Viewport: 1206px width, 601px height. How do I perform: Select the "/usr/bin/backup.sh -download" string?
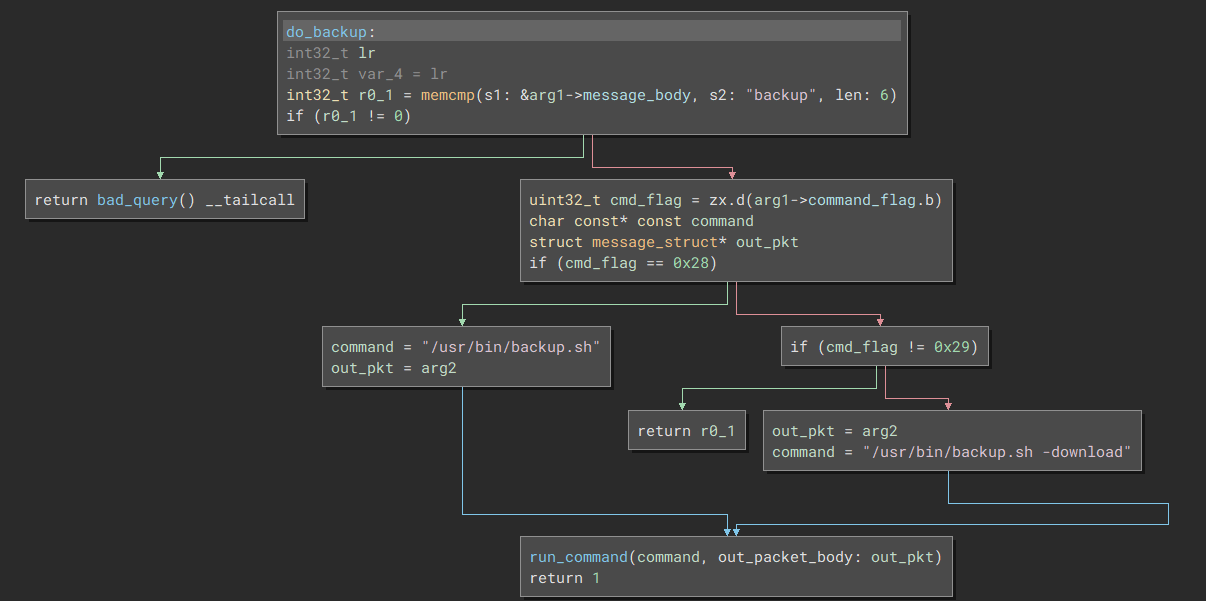point(998,452)
